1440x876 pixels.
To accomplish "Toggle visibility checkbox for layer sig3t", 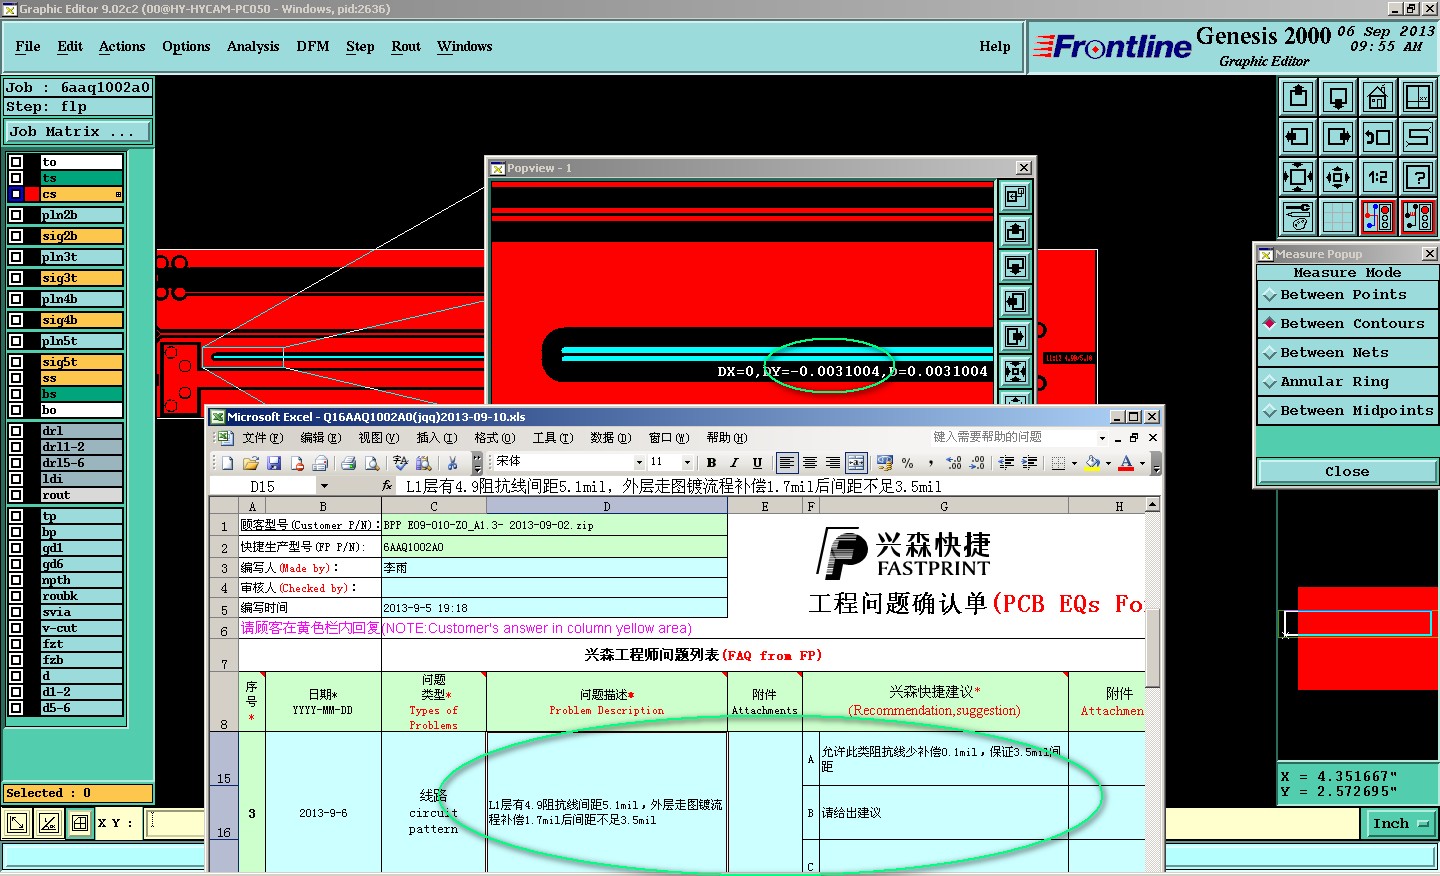I will (x=16, y=278).
